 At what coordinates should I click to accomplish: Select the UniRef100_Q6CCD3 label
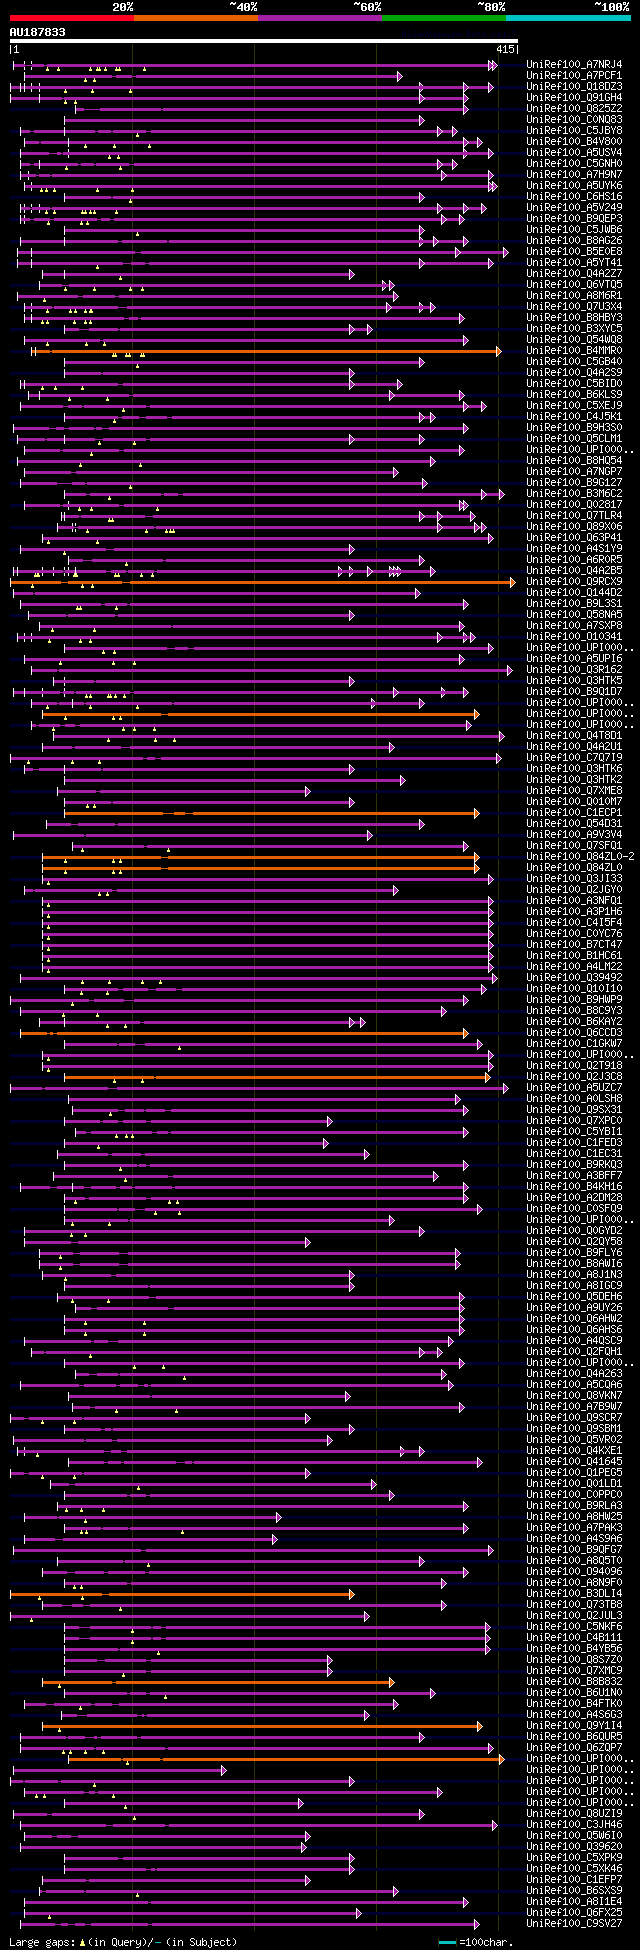pyautogui.click(x=575, y=1033)
